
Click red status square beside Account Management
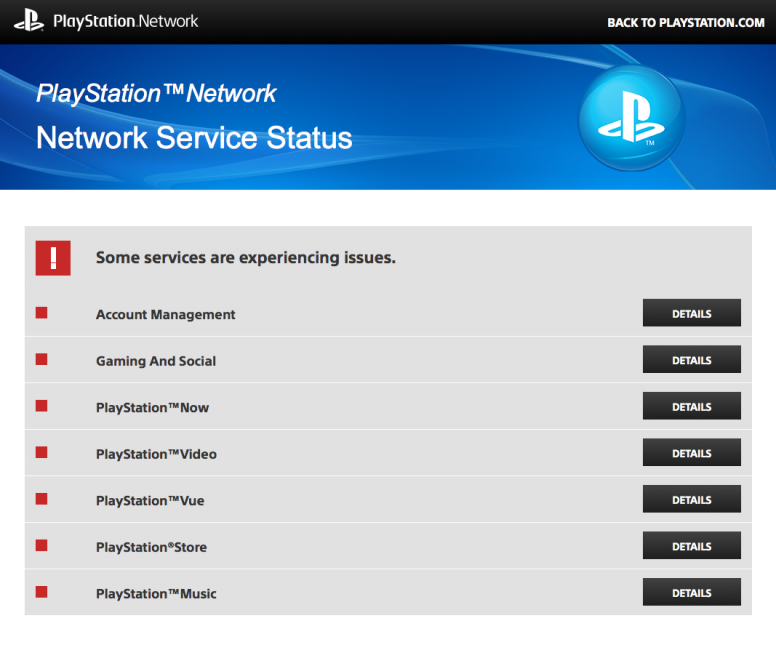point(42,313)
